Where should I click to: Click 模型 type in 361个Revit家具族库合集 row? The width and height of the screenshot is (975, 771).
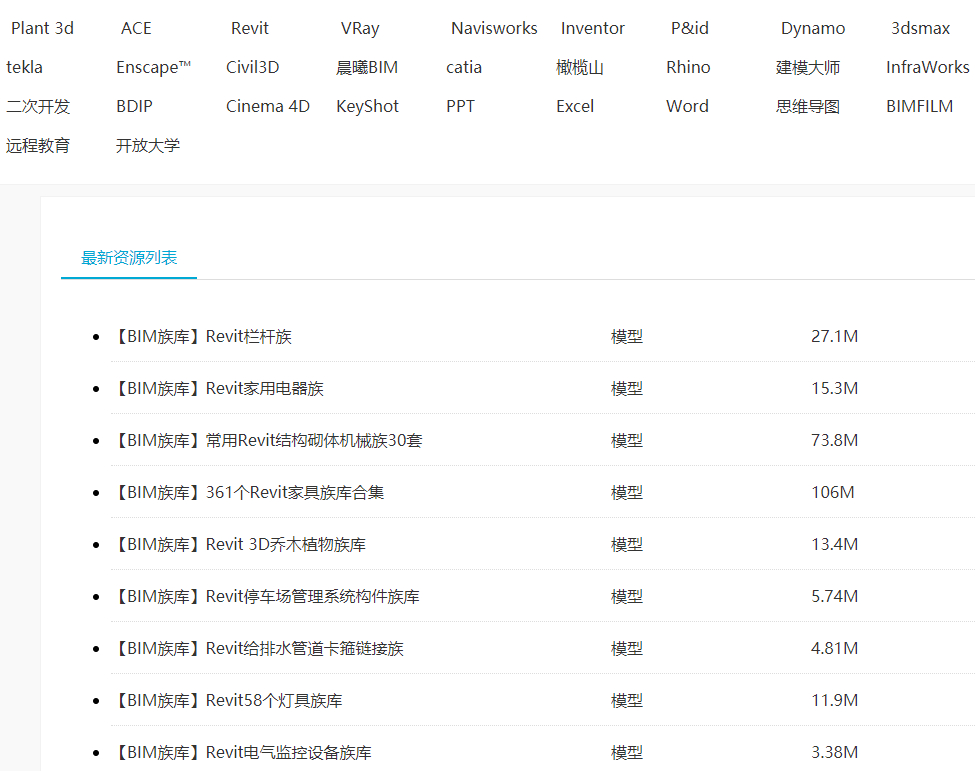tap(627, 492)
